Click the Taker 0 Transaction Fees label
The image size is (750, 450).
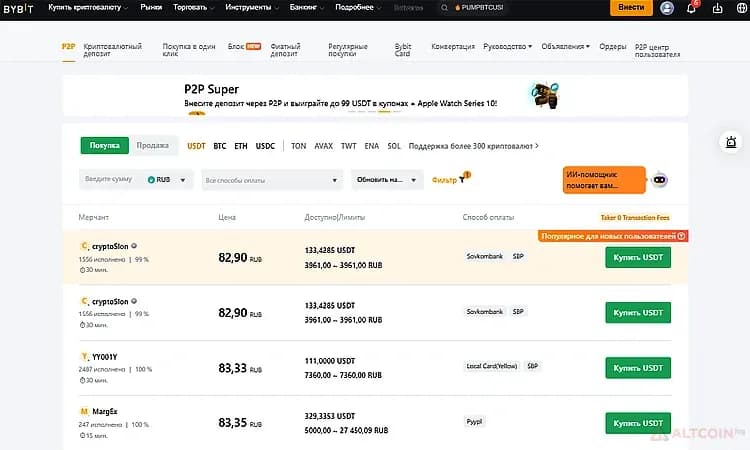[x=635, y=218]
